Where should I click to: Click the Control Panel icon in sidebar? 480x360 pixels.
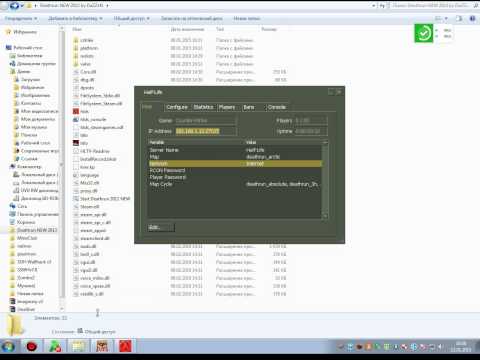(x=13, y=214)
